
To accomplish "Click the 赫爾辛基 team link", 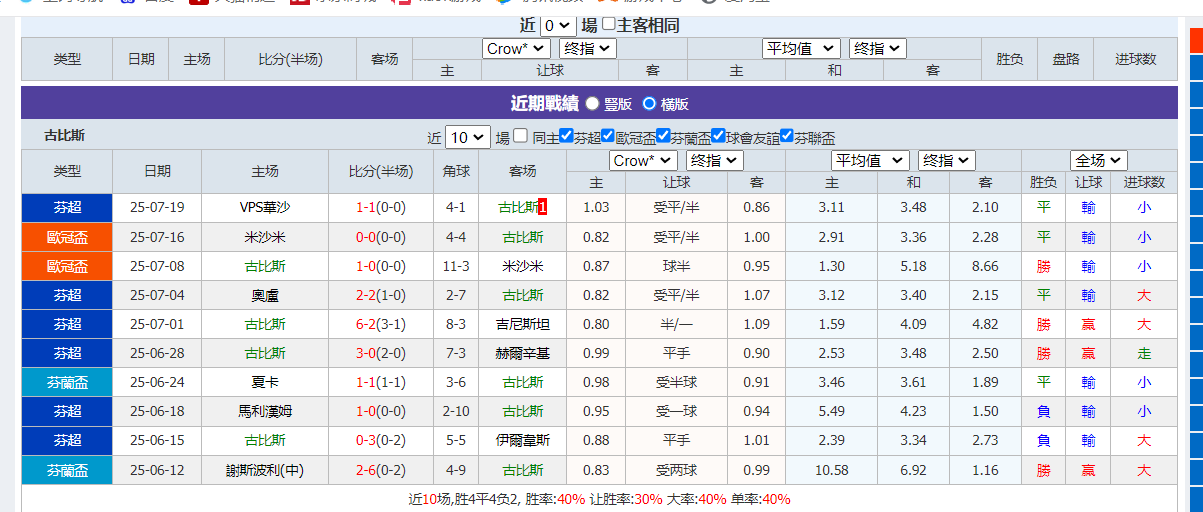I will click(x=523, y=353).
